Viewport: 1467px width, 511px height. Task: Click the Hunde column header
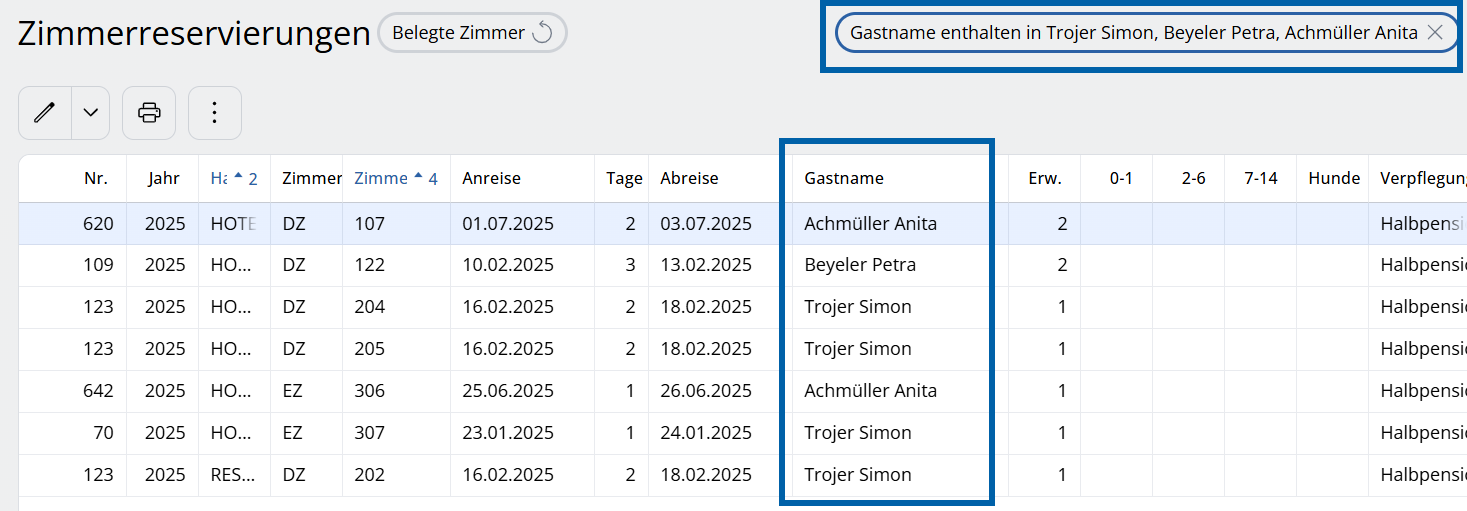[x=1333, y=179]
